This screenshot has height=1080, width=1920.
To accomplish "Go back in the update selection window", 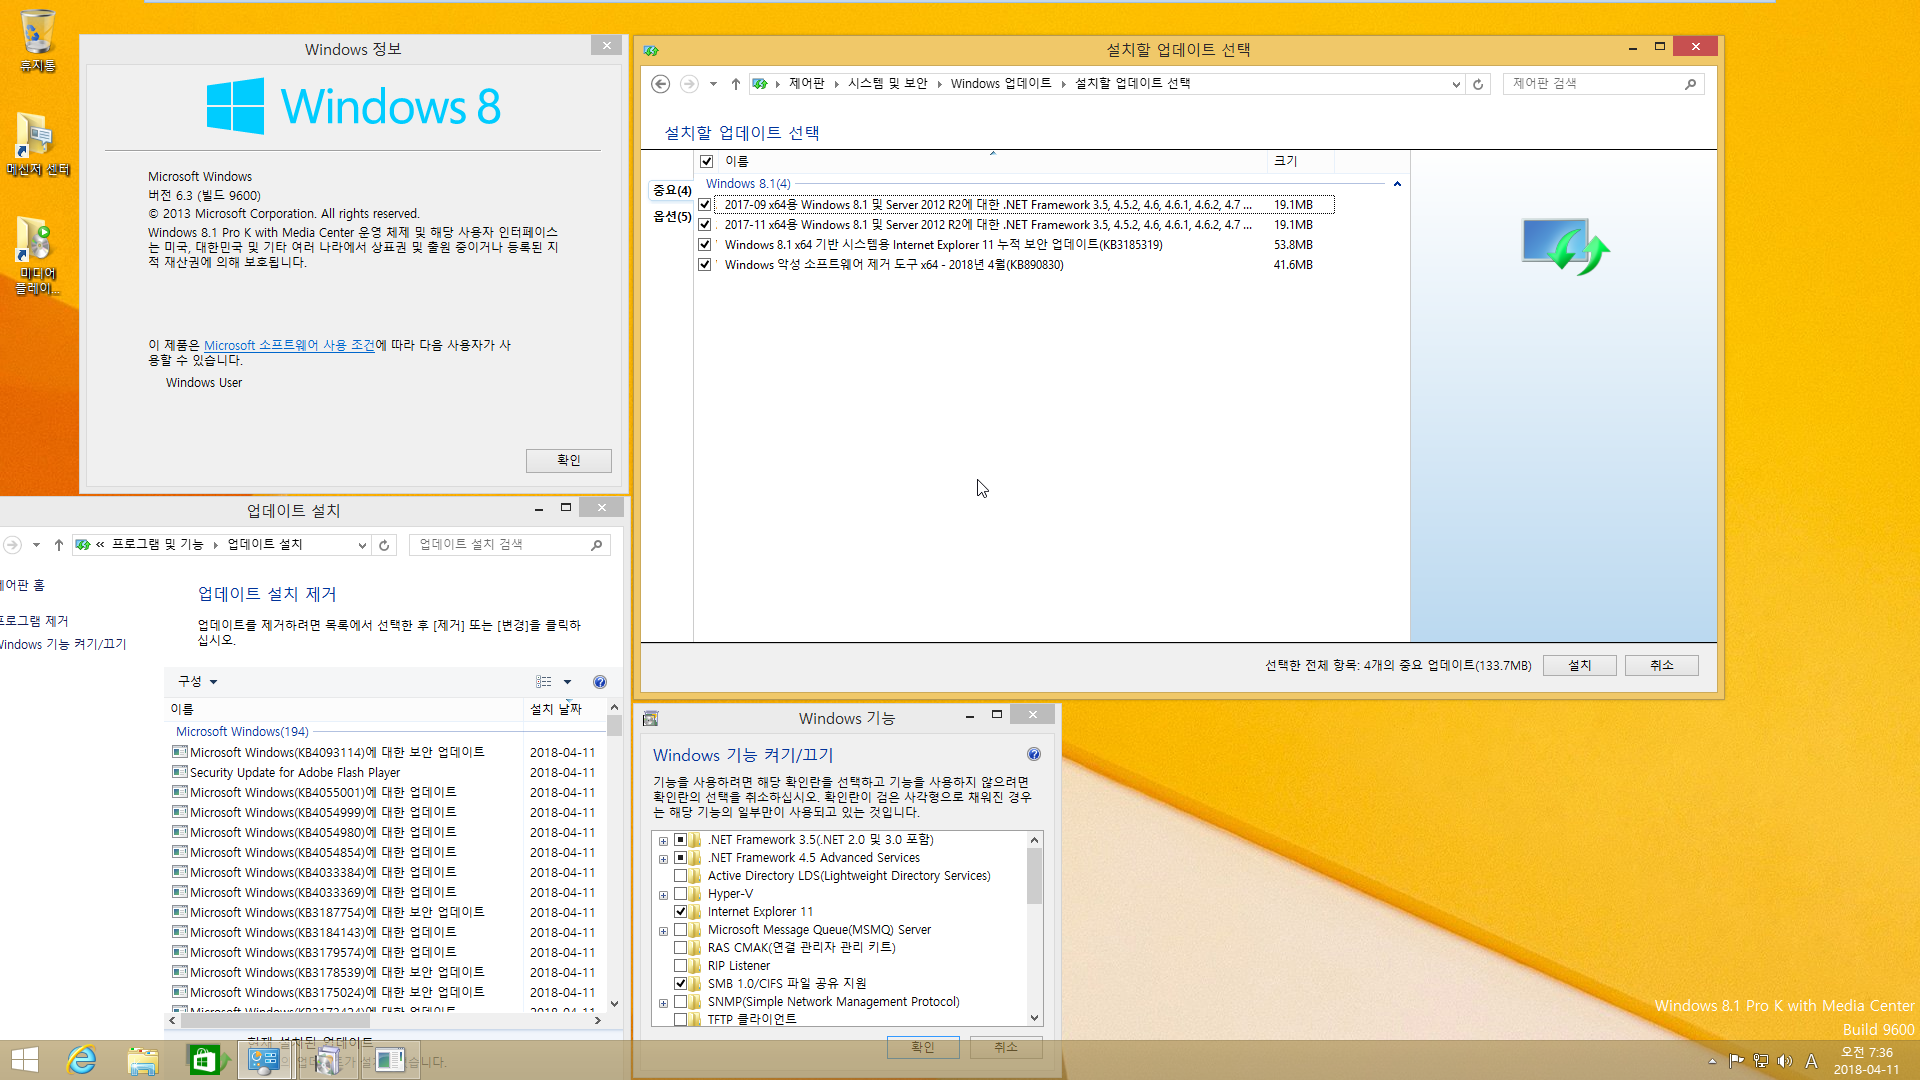I will [660, 84].
